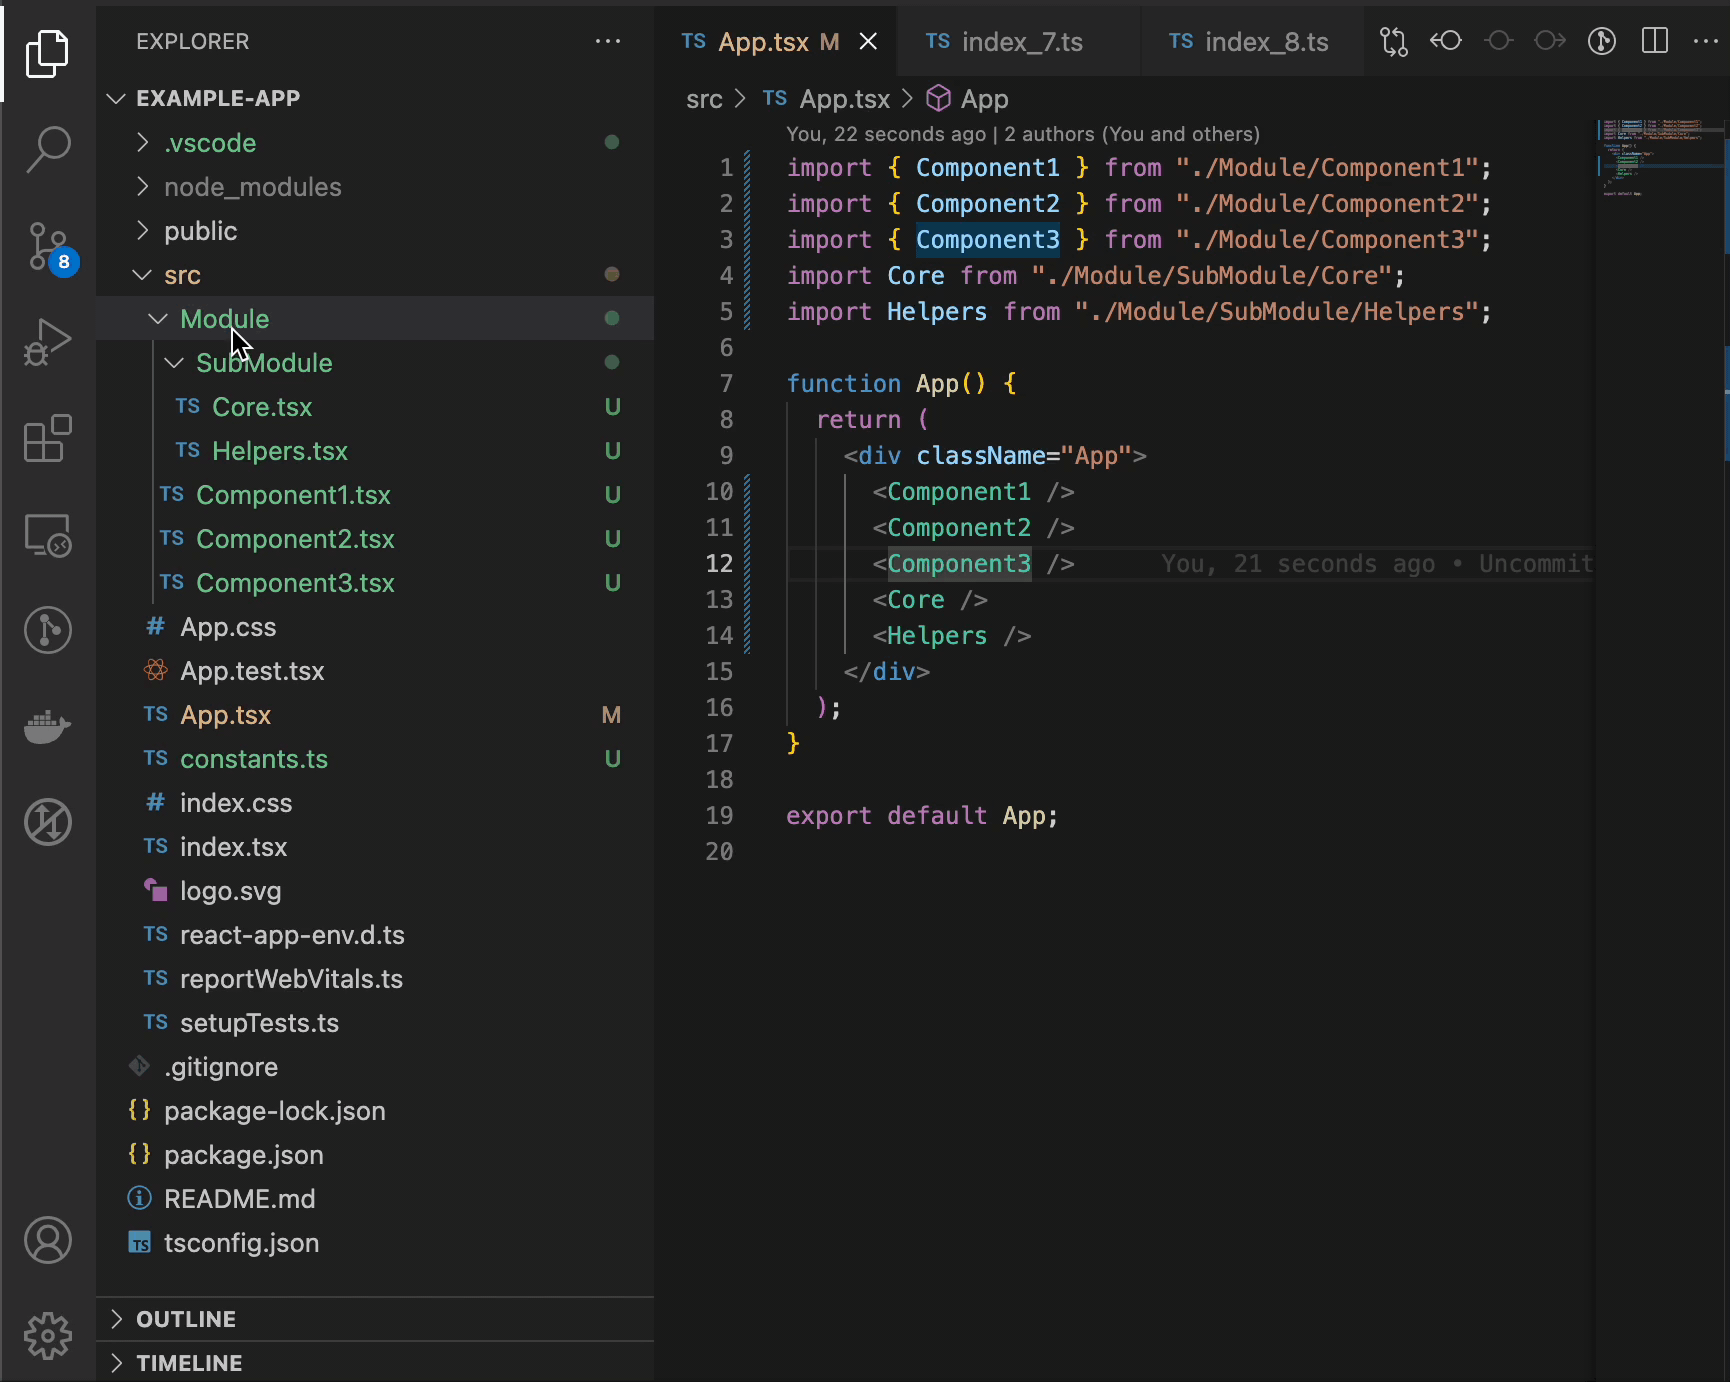Open App.css file
Image resolution: width=1730 pixels, height=1382 pixels.
pos(375,626)
